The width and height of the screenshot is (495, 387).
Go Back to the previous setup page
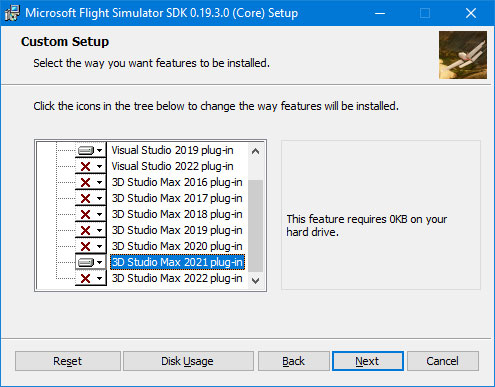pyautogui.click(x=294, y=361)
